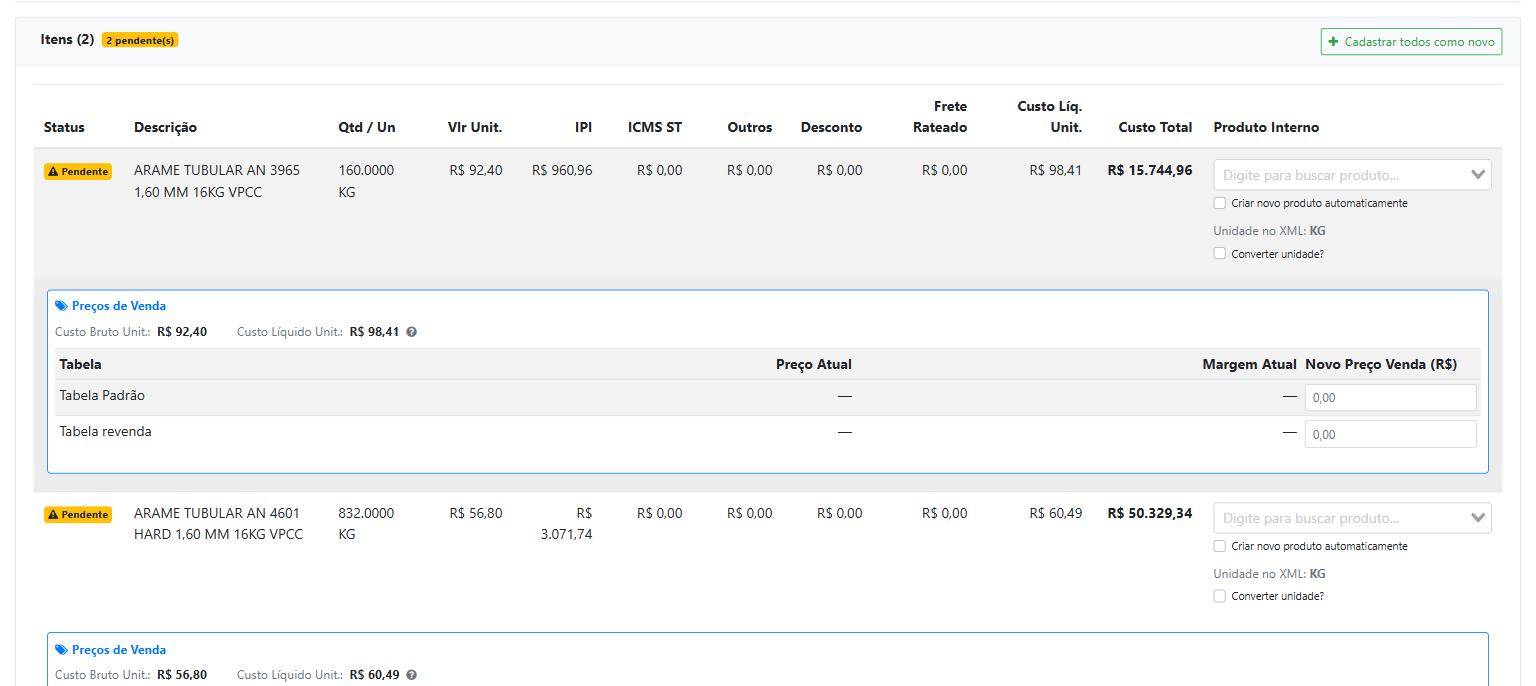
Task: Click unit value R$ 92,40 in first row
Action: (476, 170)
